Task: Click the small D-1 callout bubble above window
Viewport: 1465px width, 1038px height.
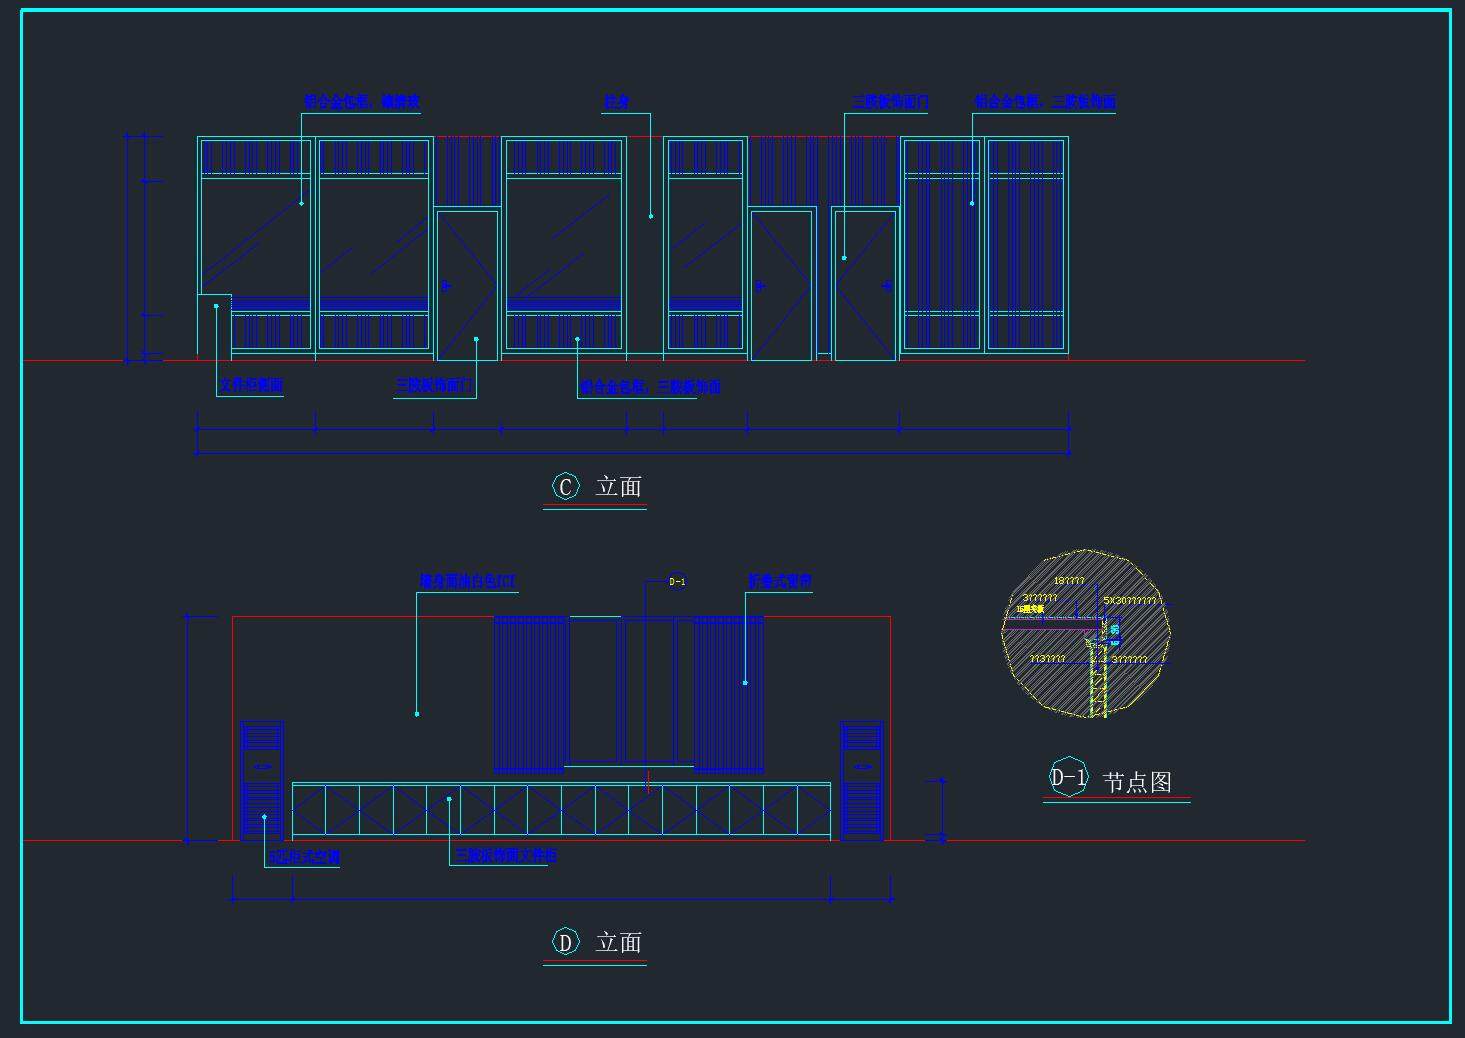Action: (677, 582)
